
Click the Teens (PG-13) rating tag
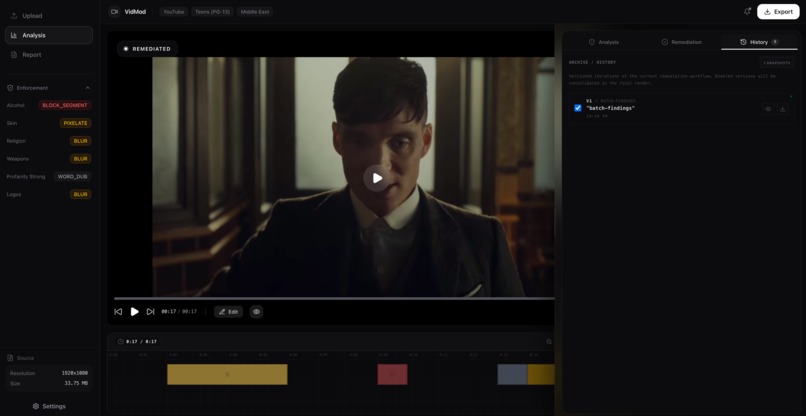pos(212,12)
